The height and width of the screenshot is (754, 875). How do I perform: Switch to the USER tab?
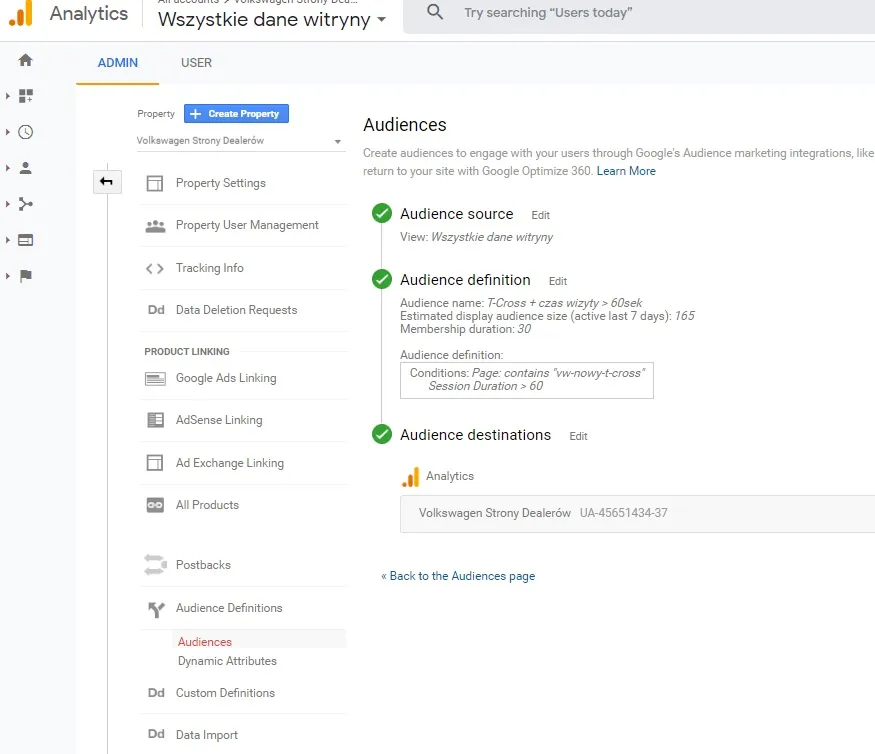pyautogui.click(x=196, y=63)
